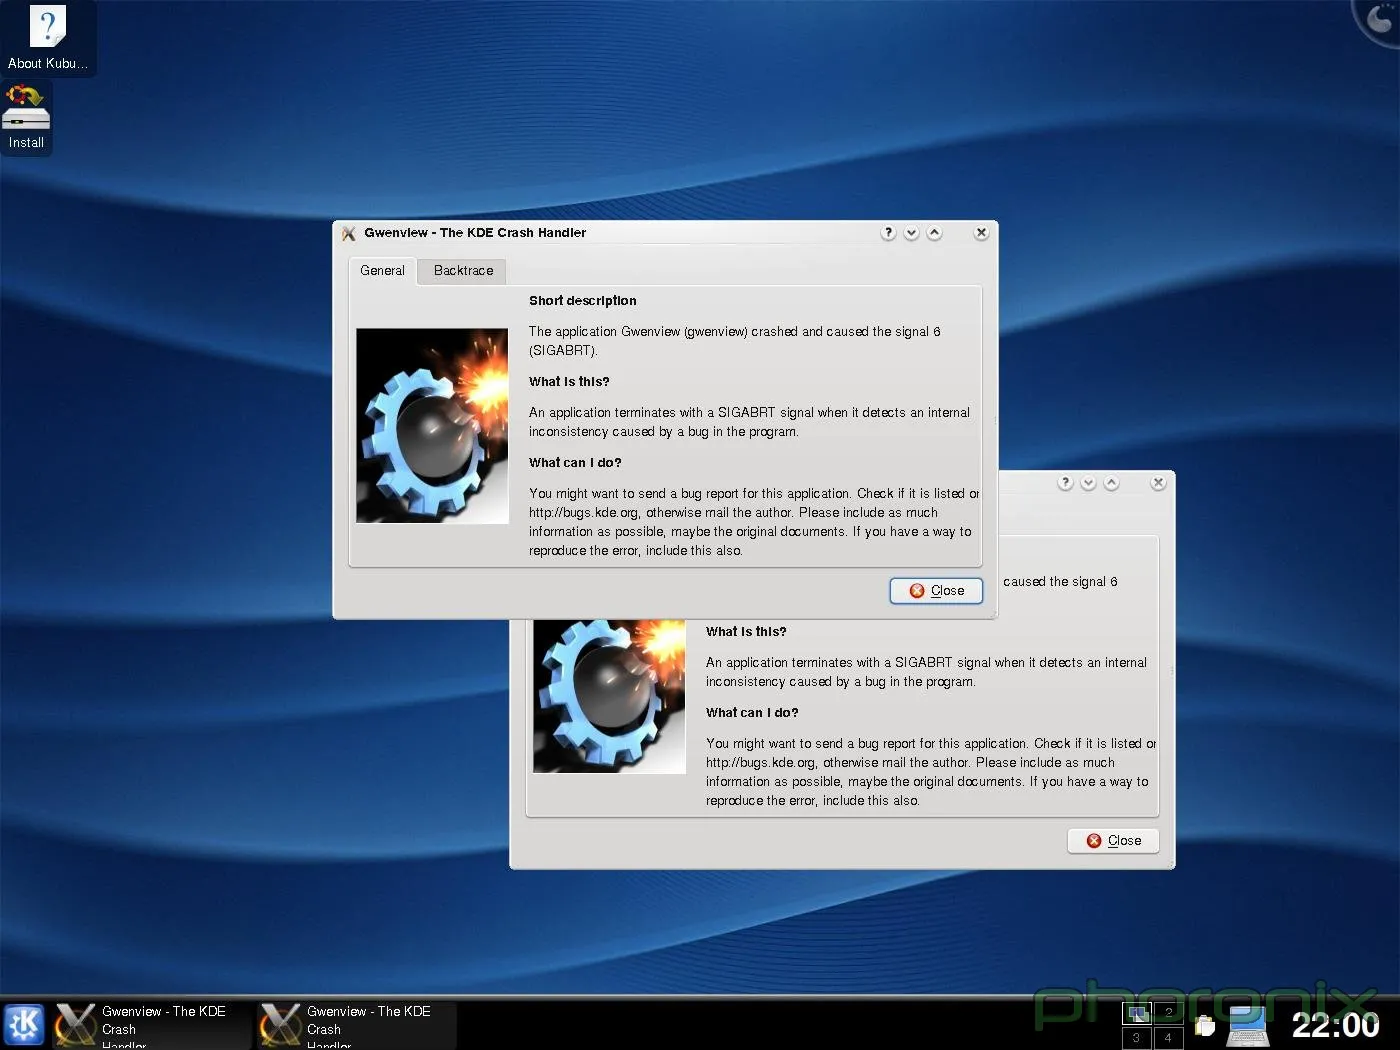Open the Klipper clipboard tray icon
Image resolution: width=1400 pixels, height=1050 pixels.
[1205, 1026]
